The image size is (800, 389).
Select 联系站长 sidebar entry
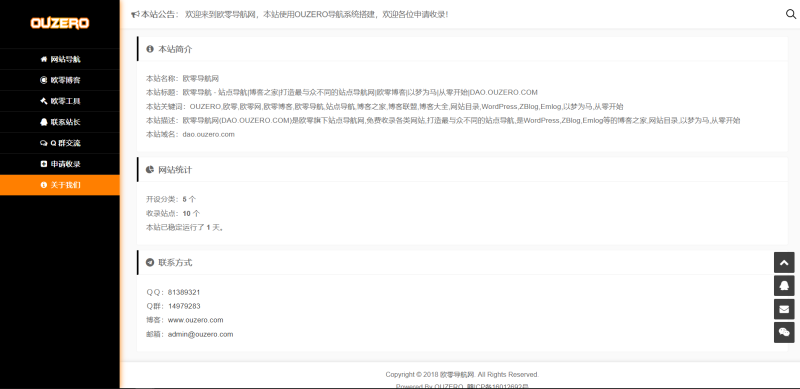[60, 122]
